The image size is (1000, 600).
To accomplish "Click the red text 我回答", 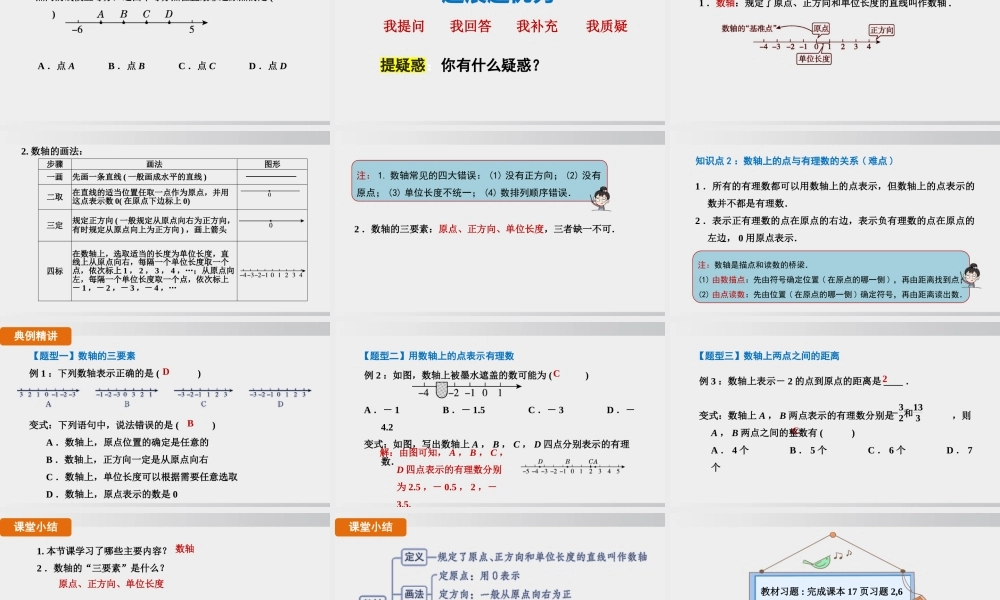I will click(x=471, y=26).
